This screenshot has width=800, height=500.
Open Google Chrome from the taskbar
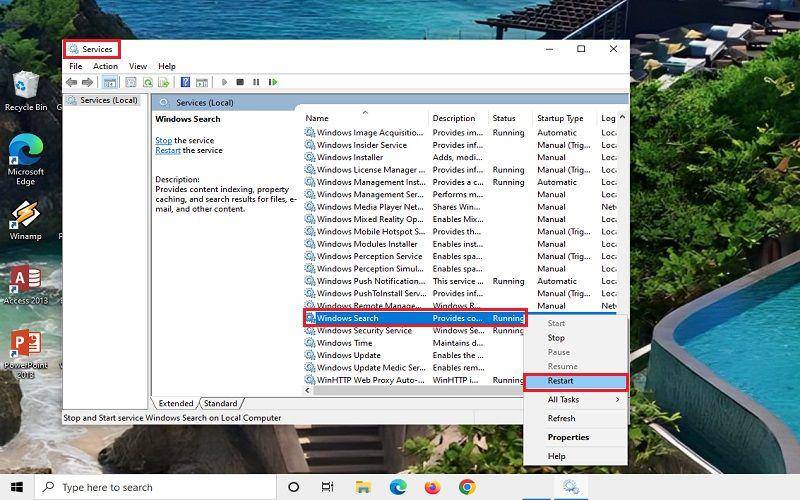(467, 487)
